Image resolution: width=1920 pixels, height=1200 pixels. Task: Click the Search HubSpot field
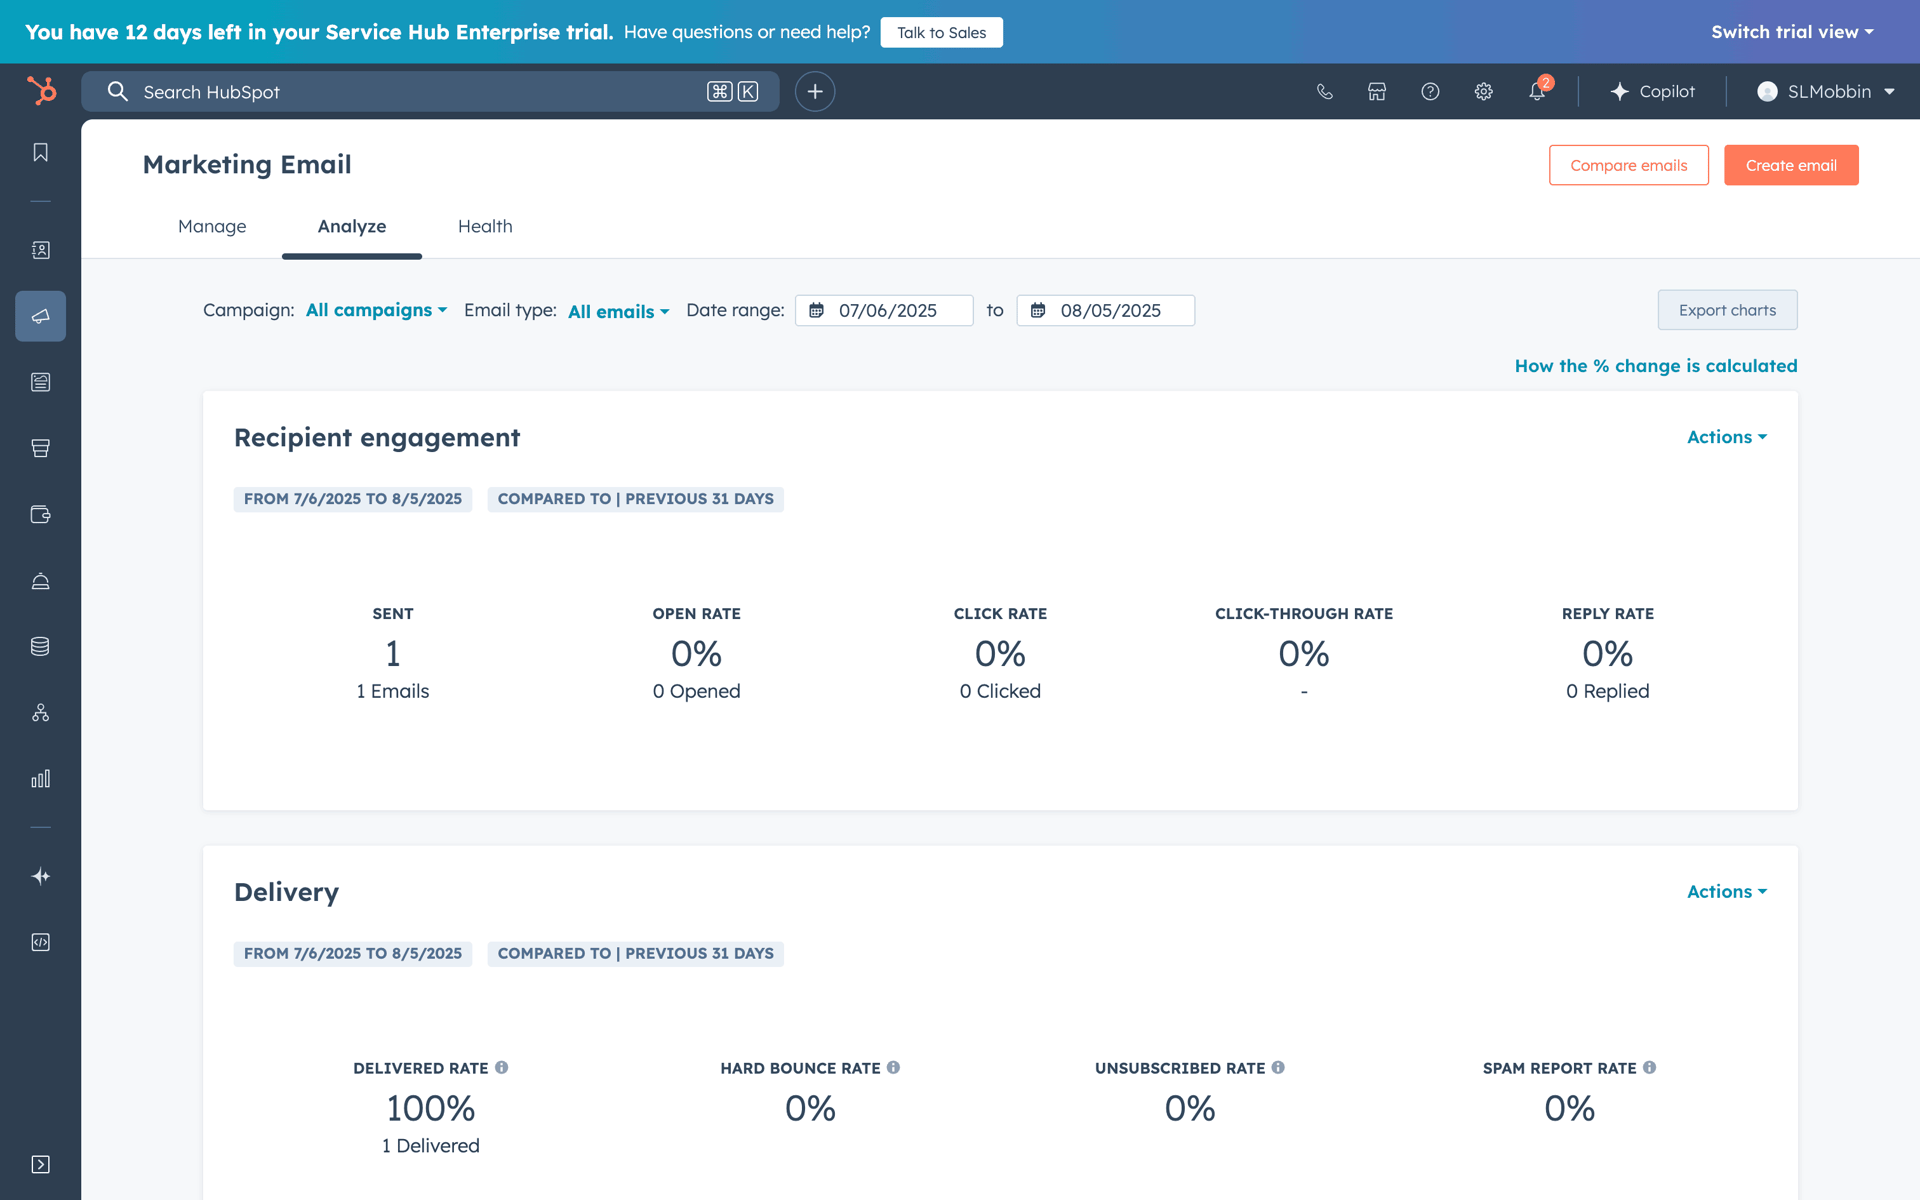click(430, 91)
